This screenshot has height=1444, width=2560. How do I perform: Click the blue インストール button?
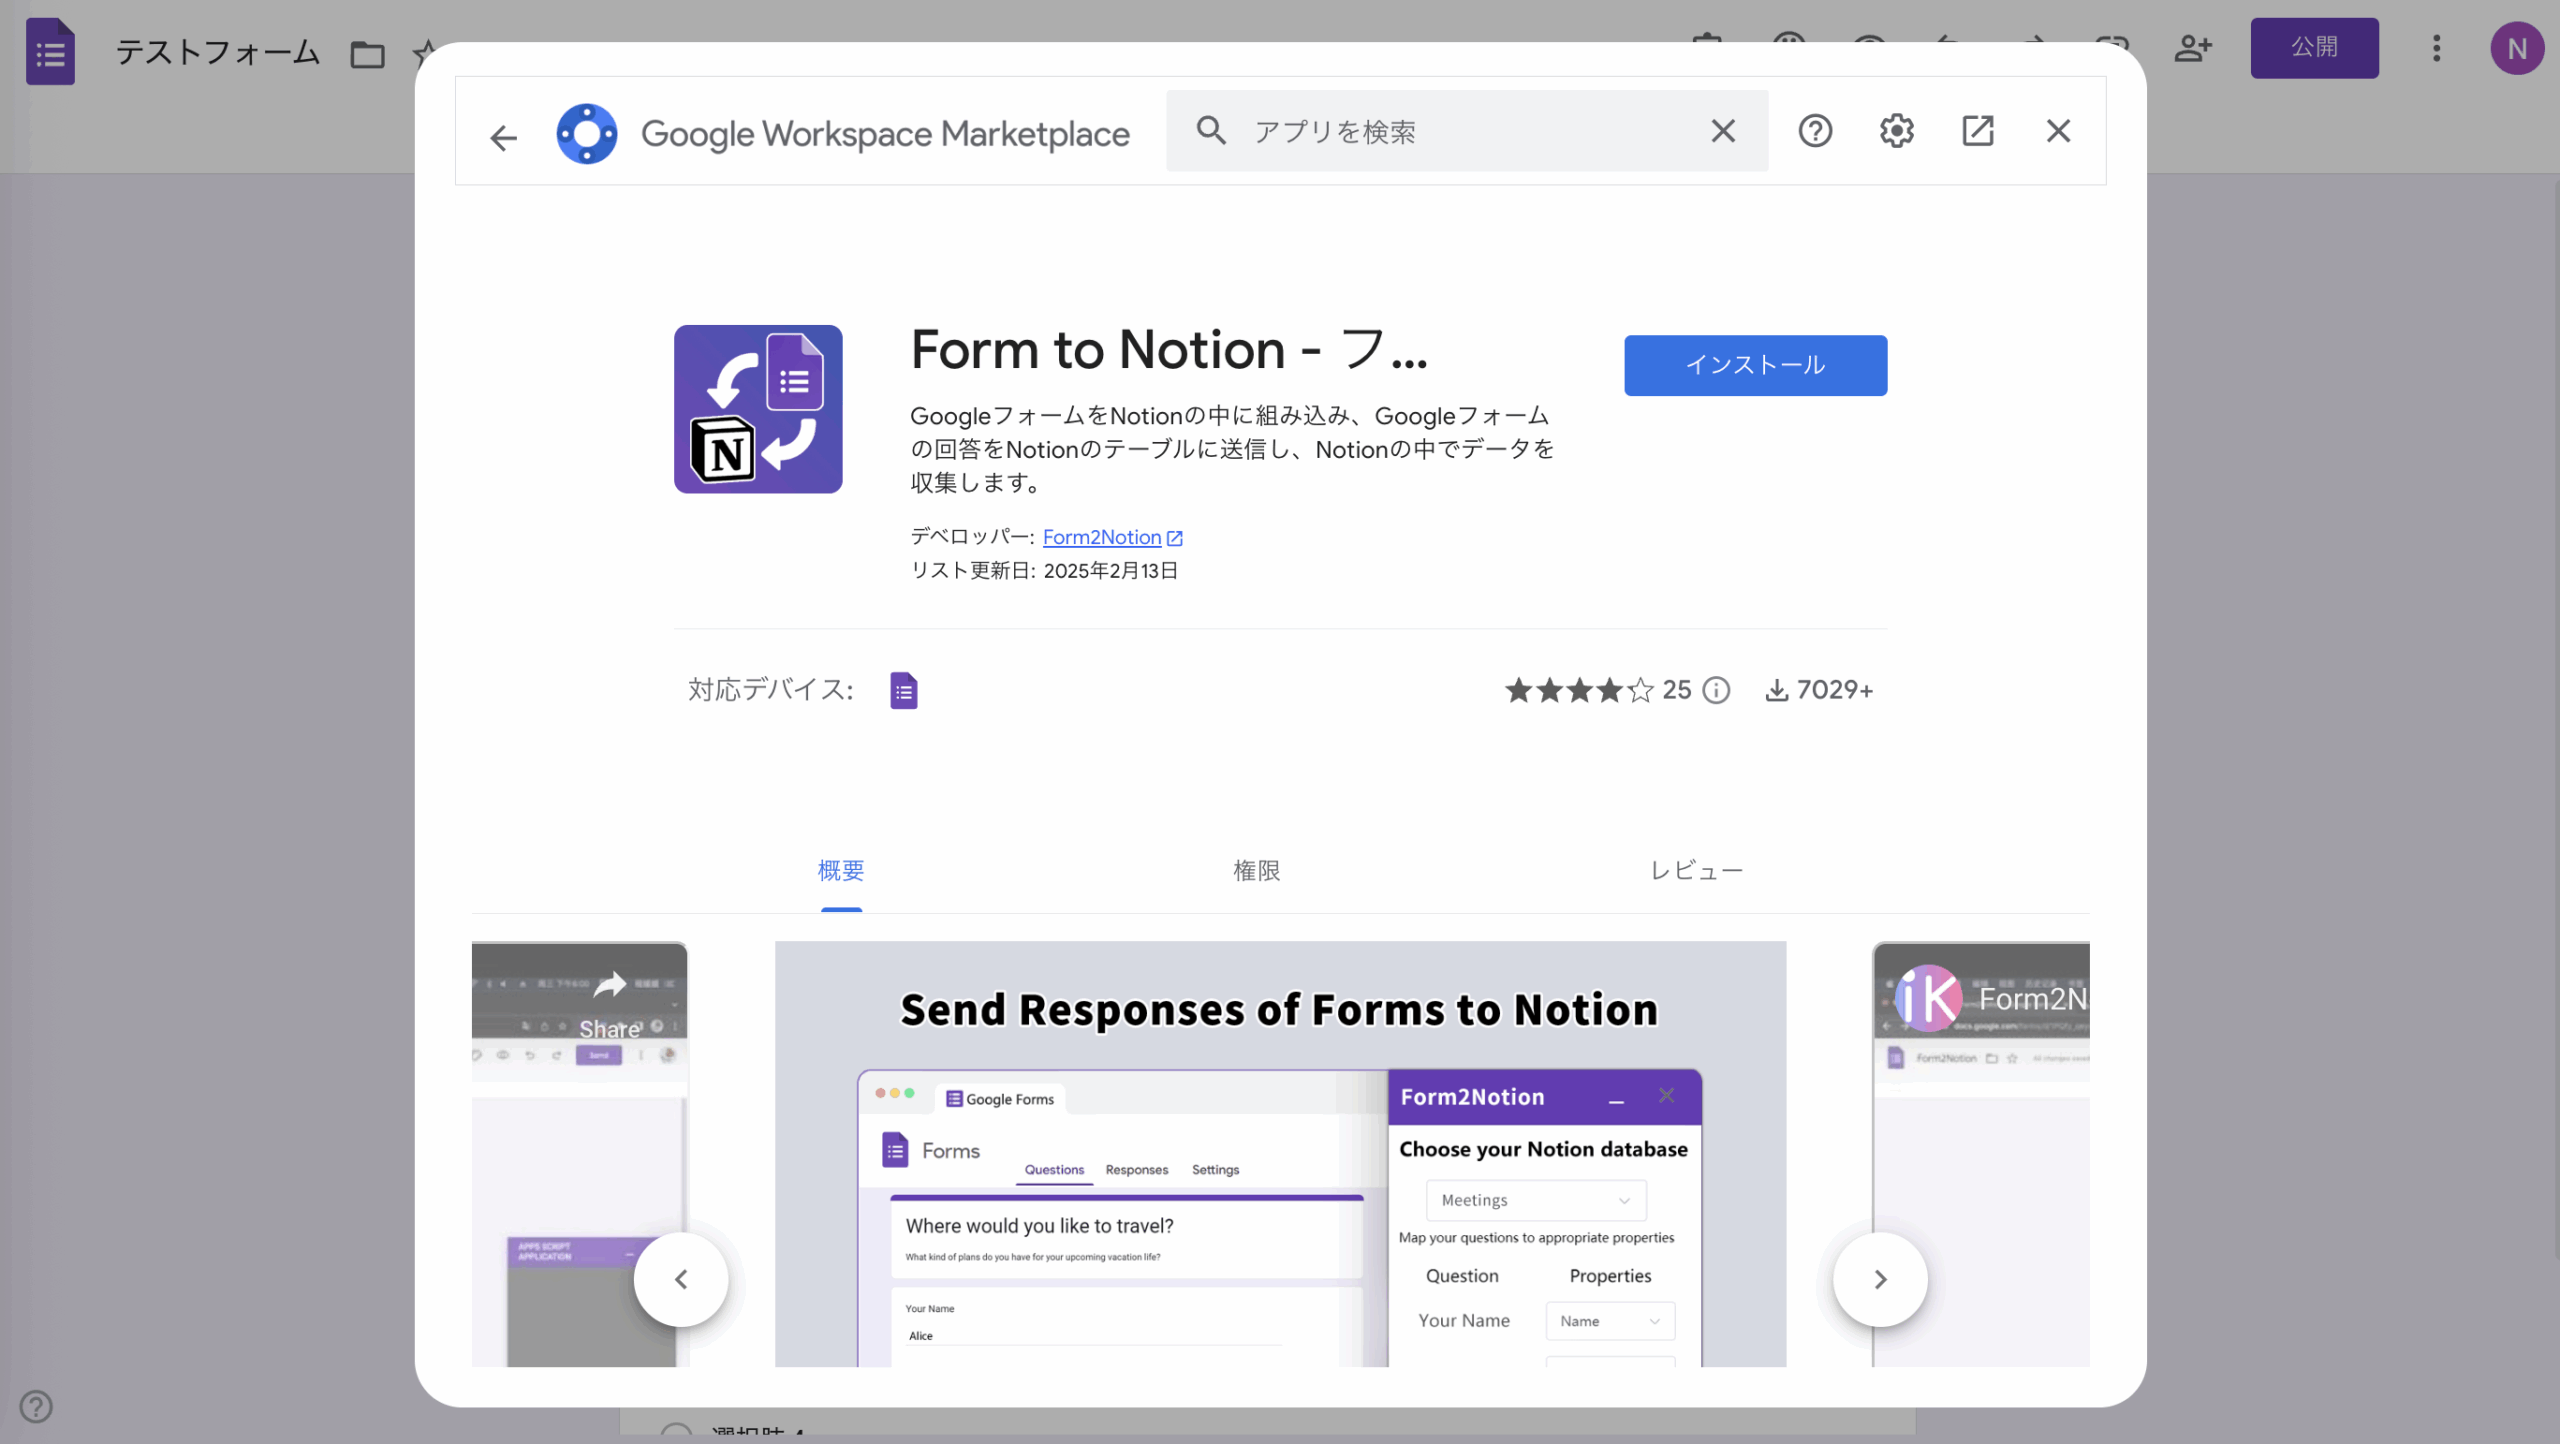(1755, 365)
